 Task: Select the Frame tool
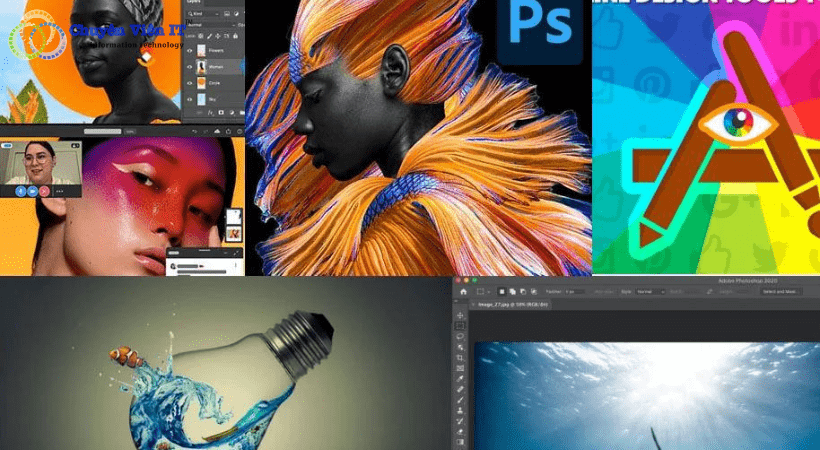[x=460, y=368]
